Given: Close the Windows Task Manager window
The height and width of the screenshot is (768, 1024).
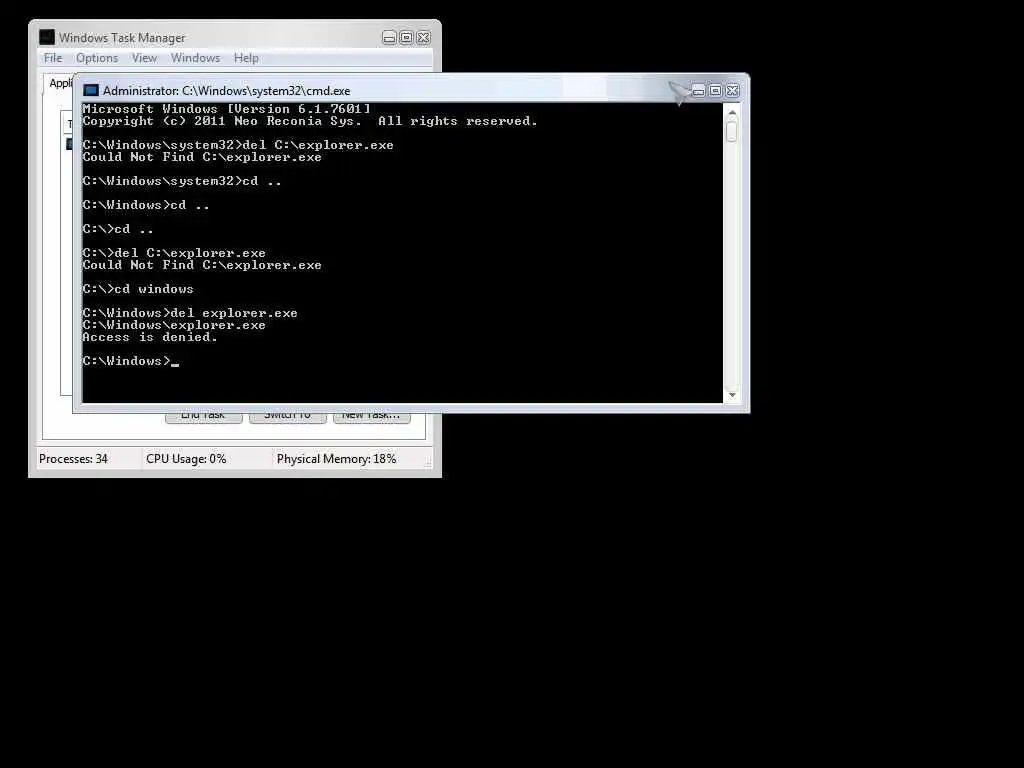Looking at the screenshot, I should [x=423, y=38].
